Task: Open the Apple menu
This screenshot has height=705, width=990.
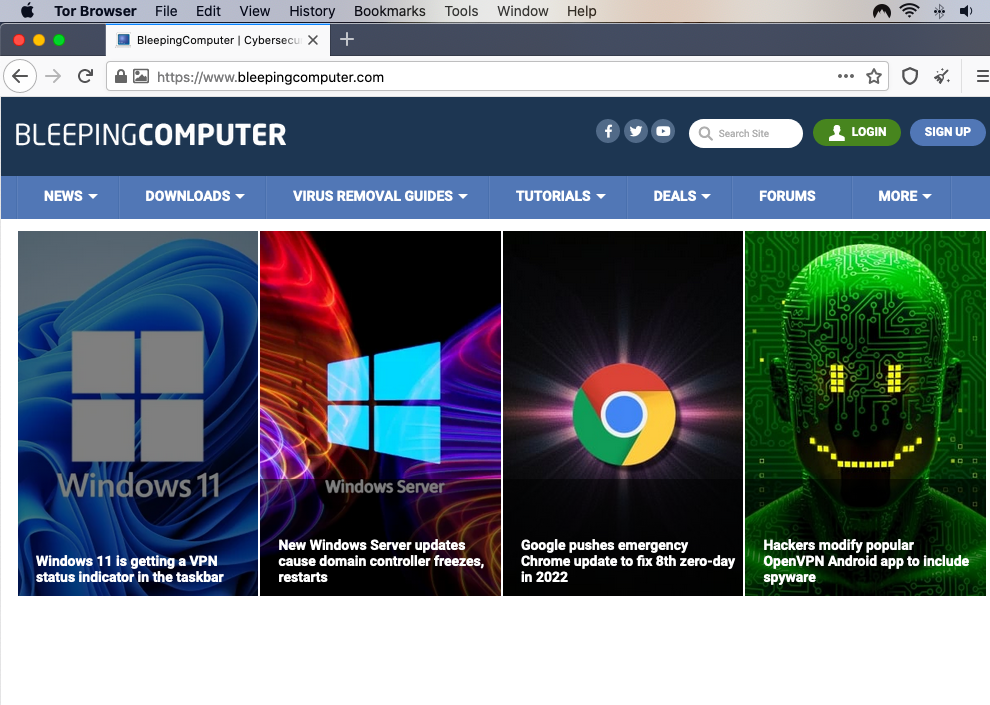Action: pyautogui.click(x=27, y=11)
